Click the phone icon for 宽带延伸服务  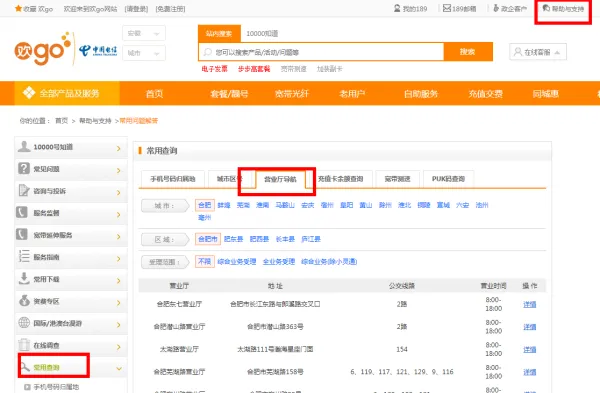(21, 234)
